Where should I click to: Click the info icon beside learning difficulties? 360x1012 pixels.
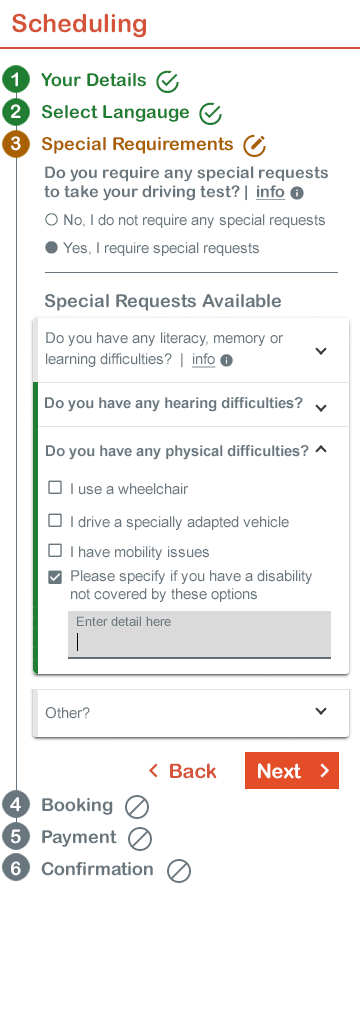[226, 361]
